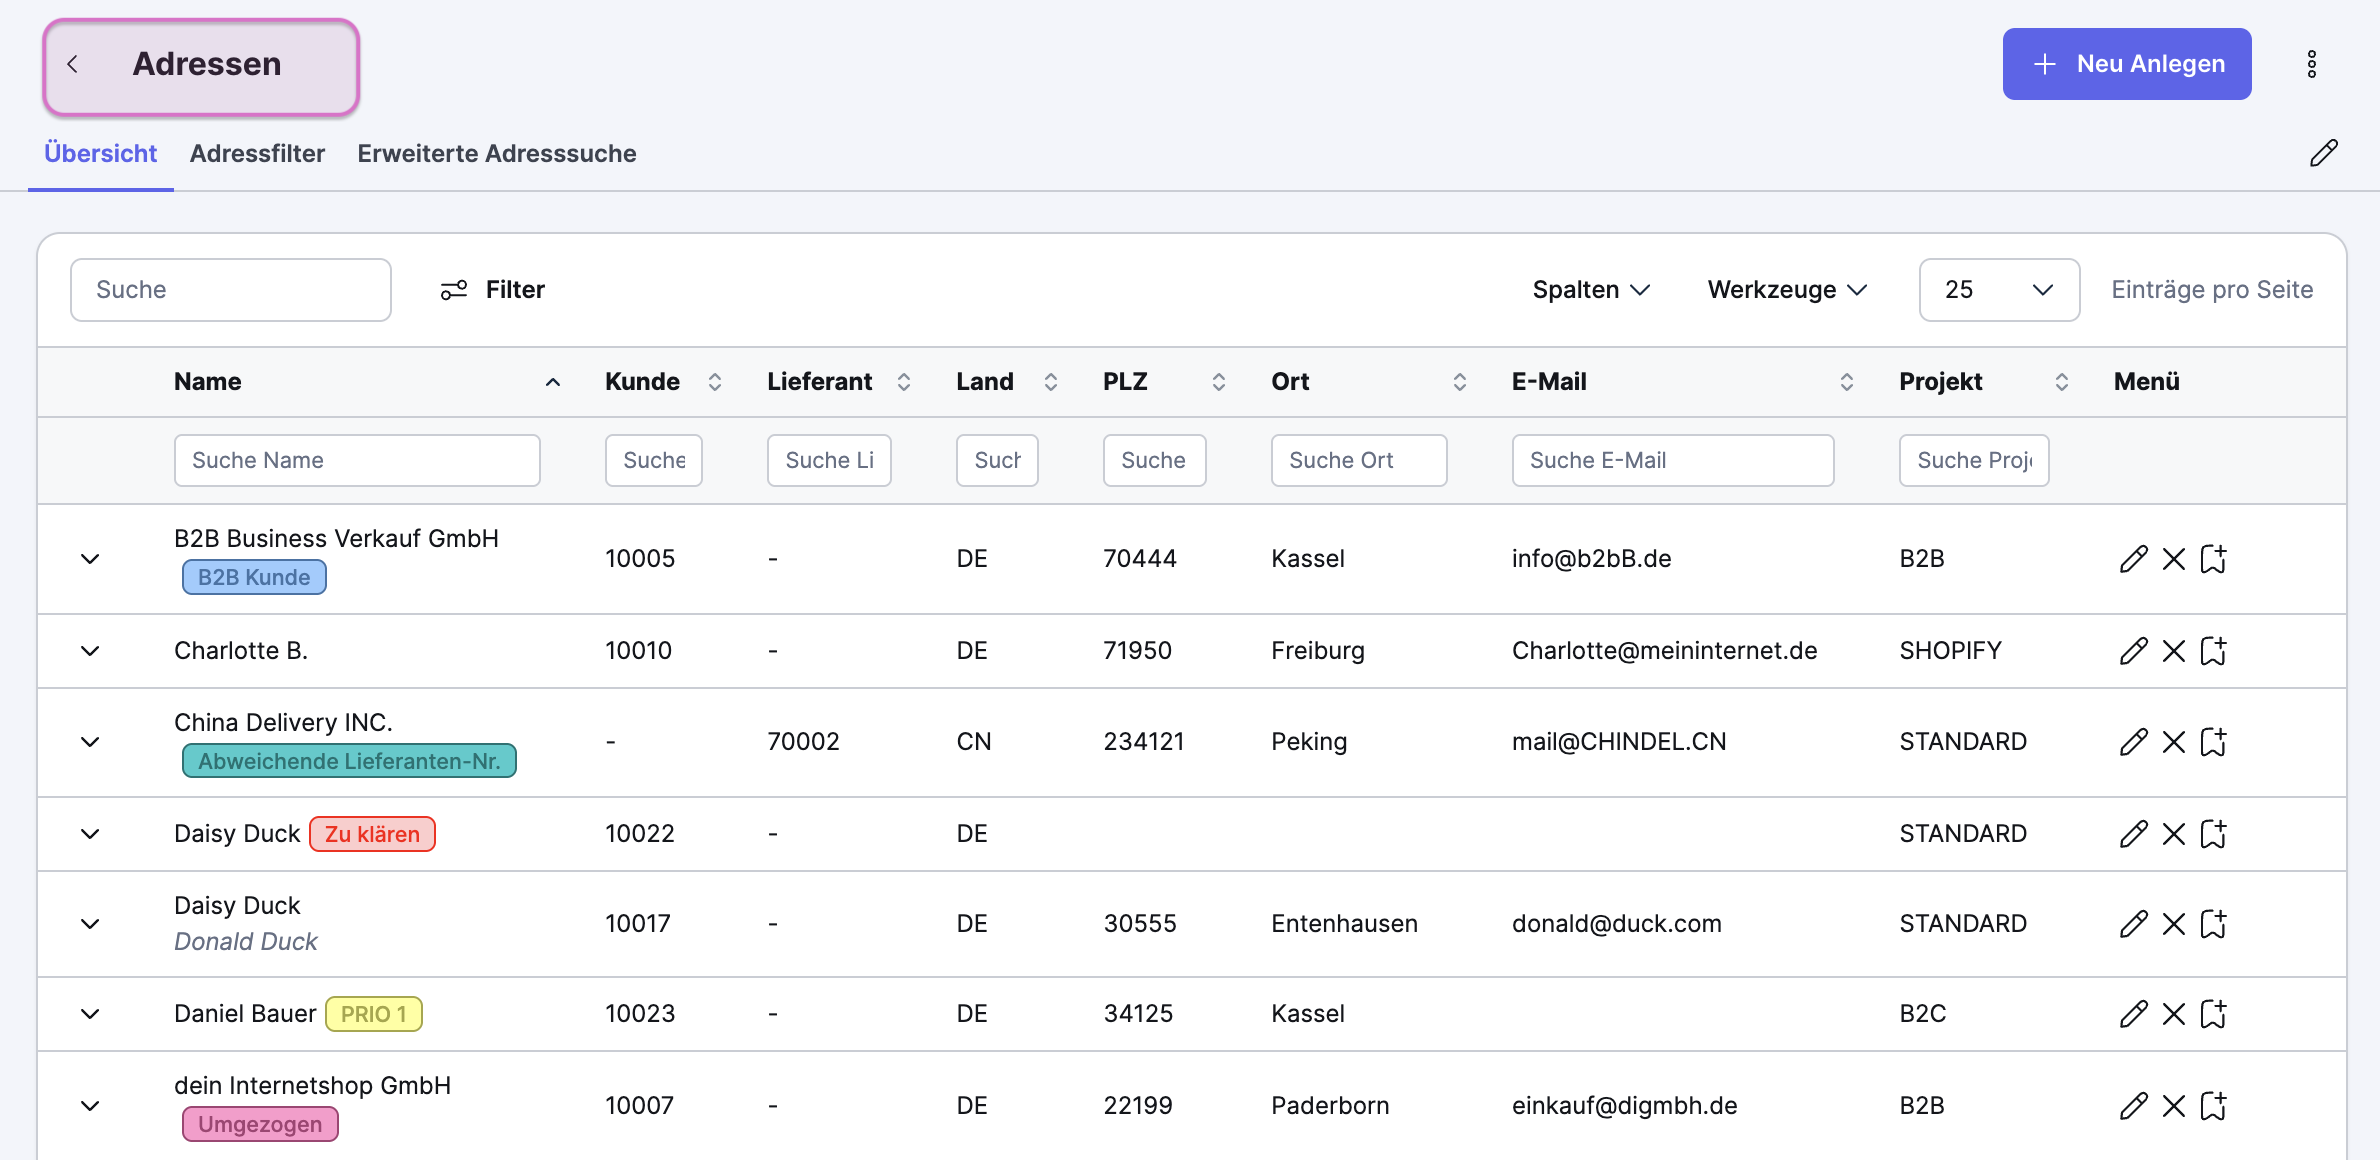Screen dimensions: 2380x1160
Task: Click the edit pencil for B2B Business Verkauf GmbH
Action: coord(2133,559)
